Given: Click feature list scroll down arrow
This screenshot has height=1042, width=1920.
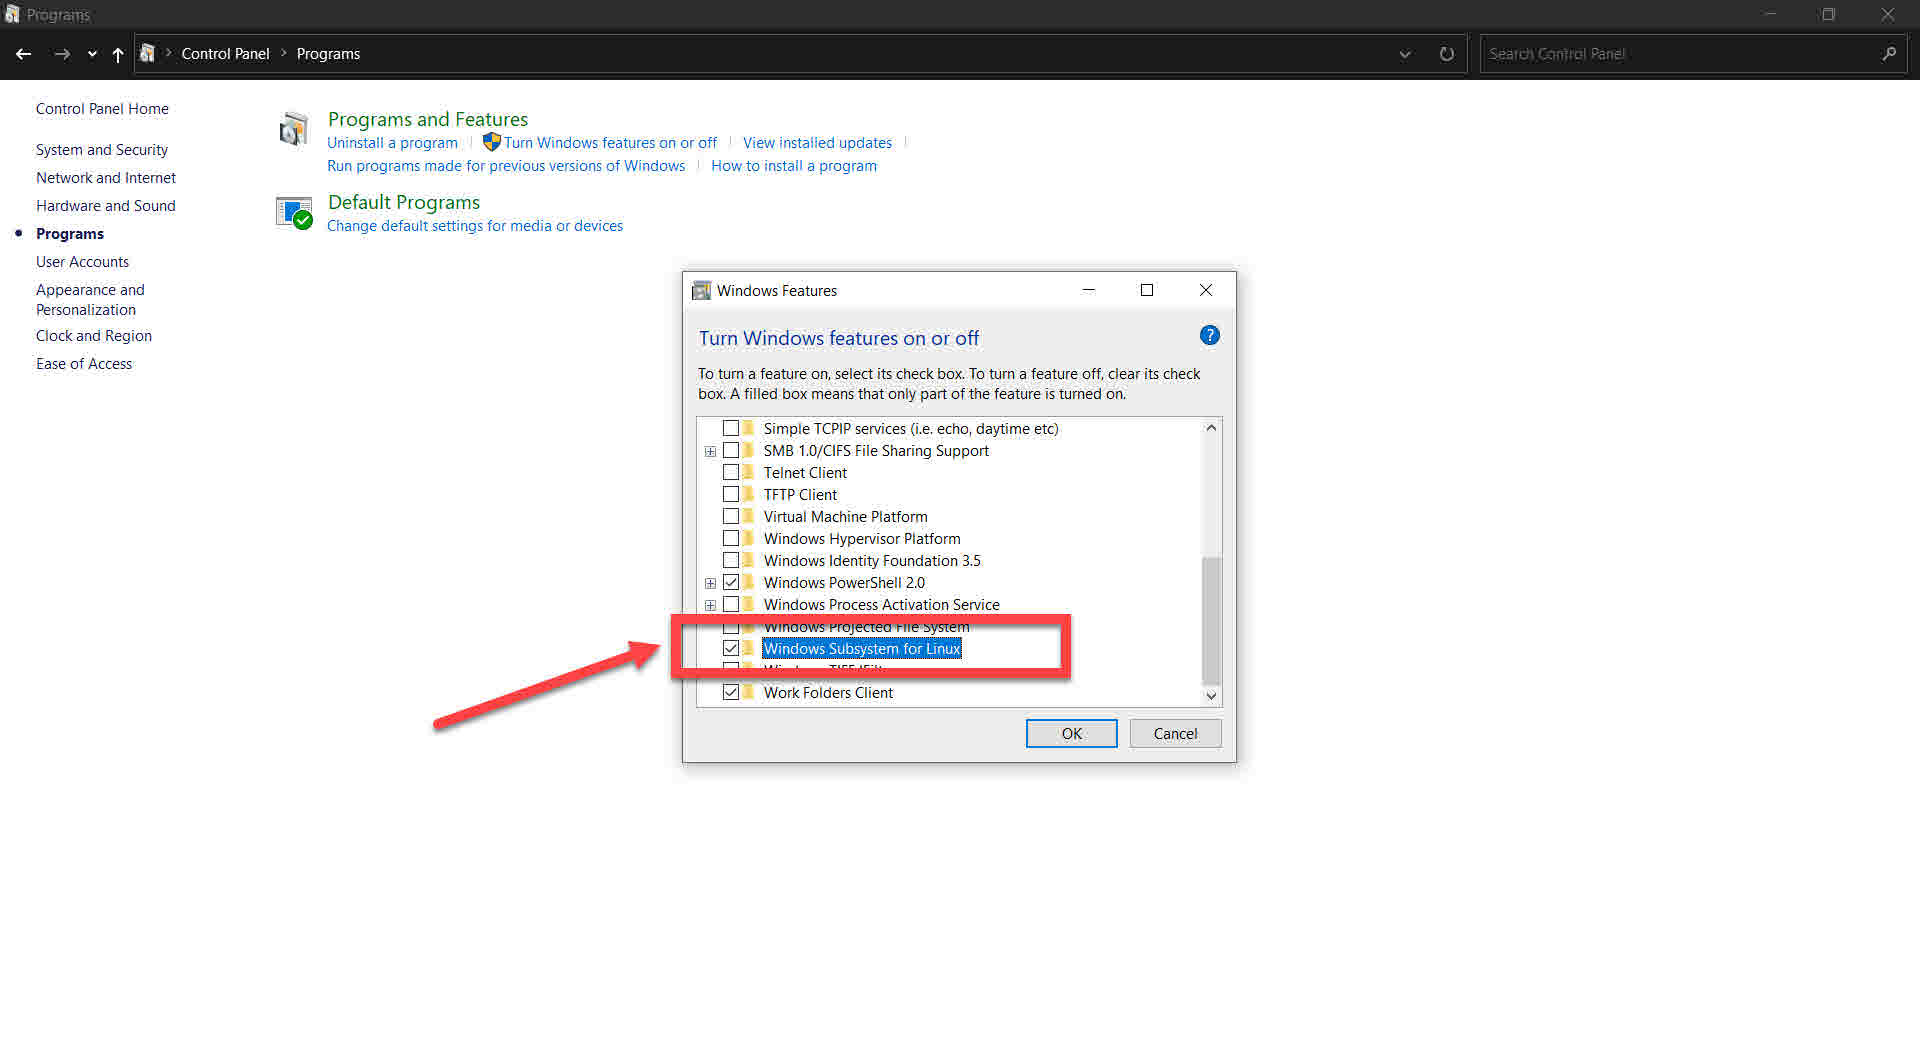Looking at the screenshot, I should click(x=1211, y=696).
